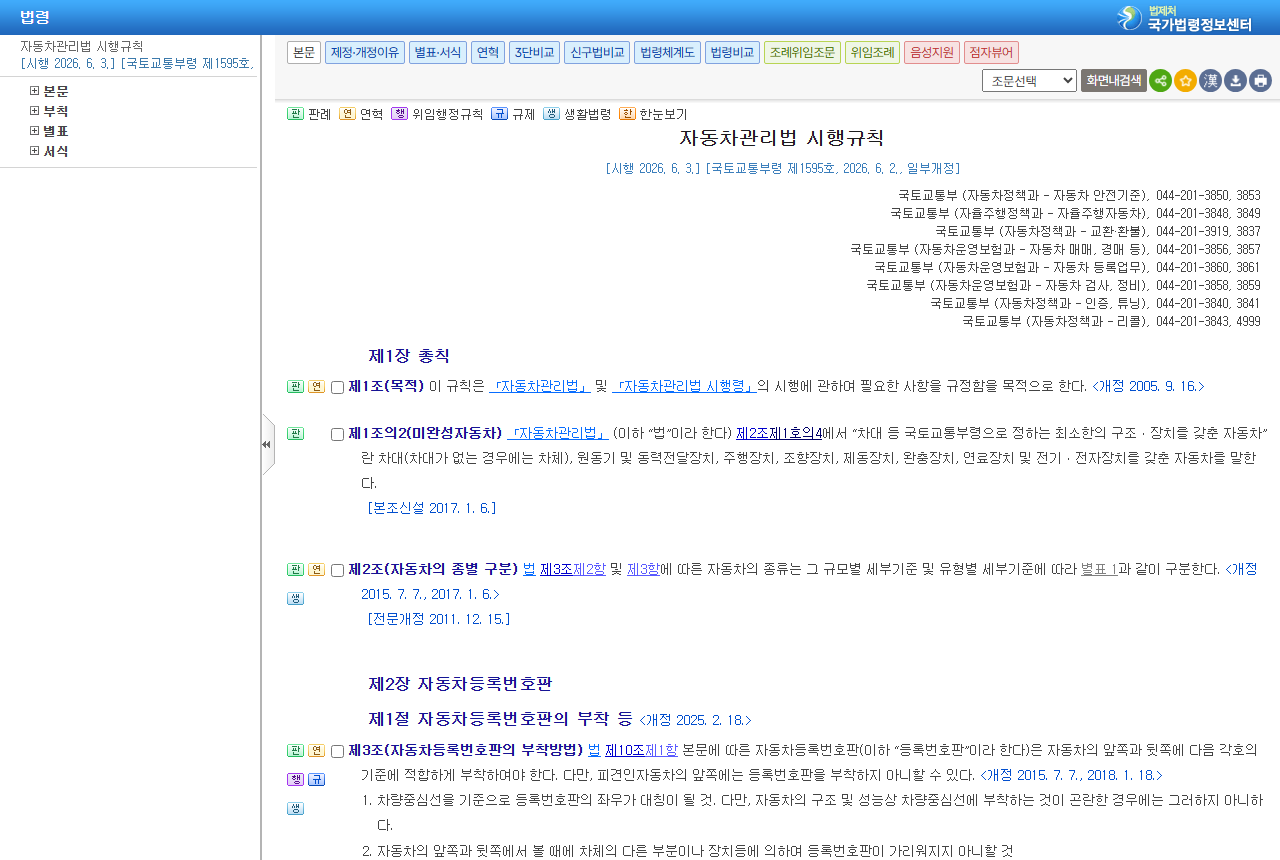Open the 제3조제2항 link in 제2조
1280x860 pixels.
tap(573, 570)
